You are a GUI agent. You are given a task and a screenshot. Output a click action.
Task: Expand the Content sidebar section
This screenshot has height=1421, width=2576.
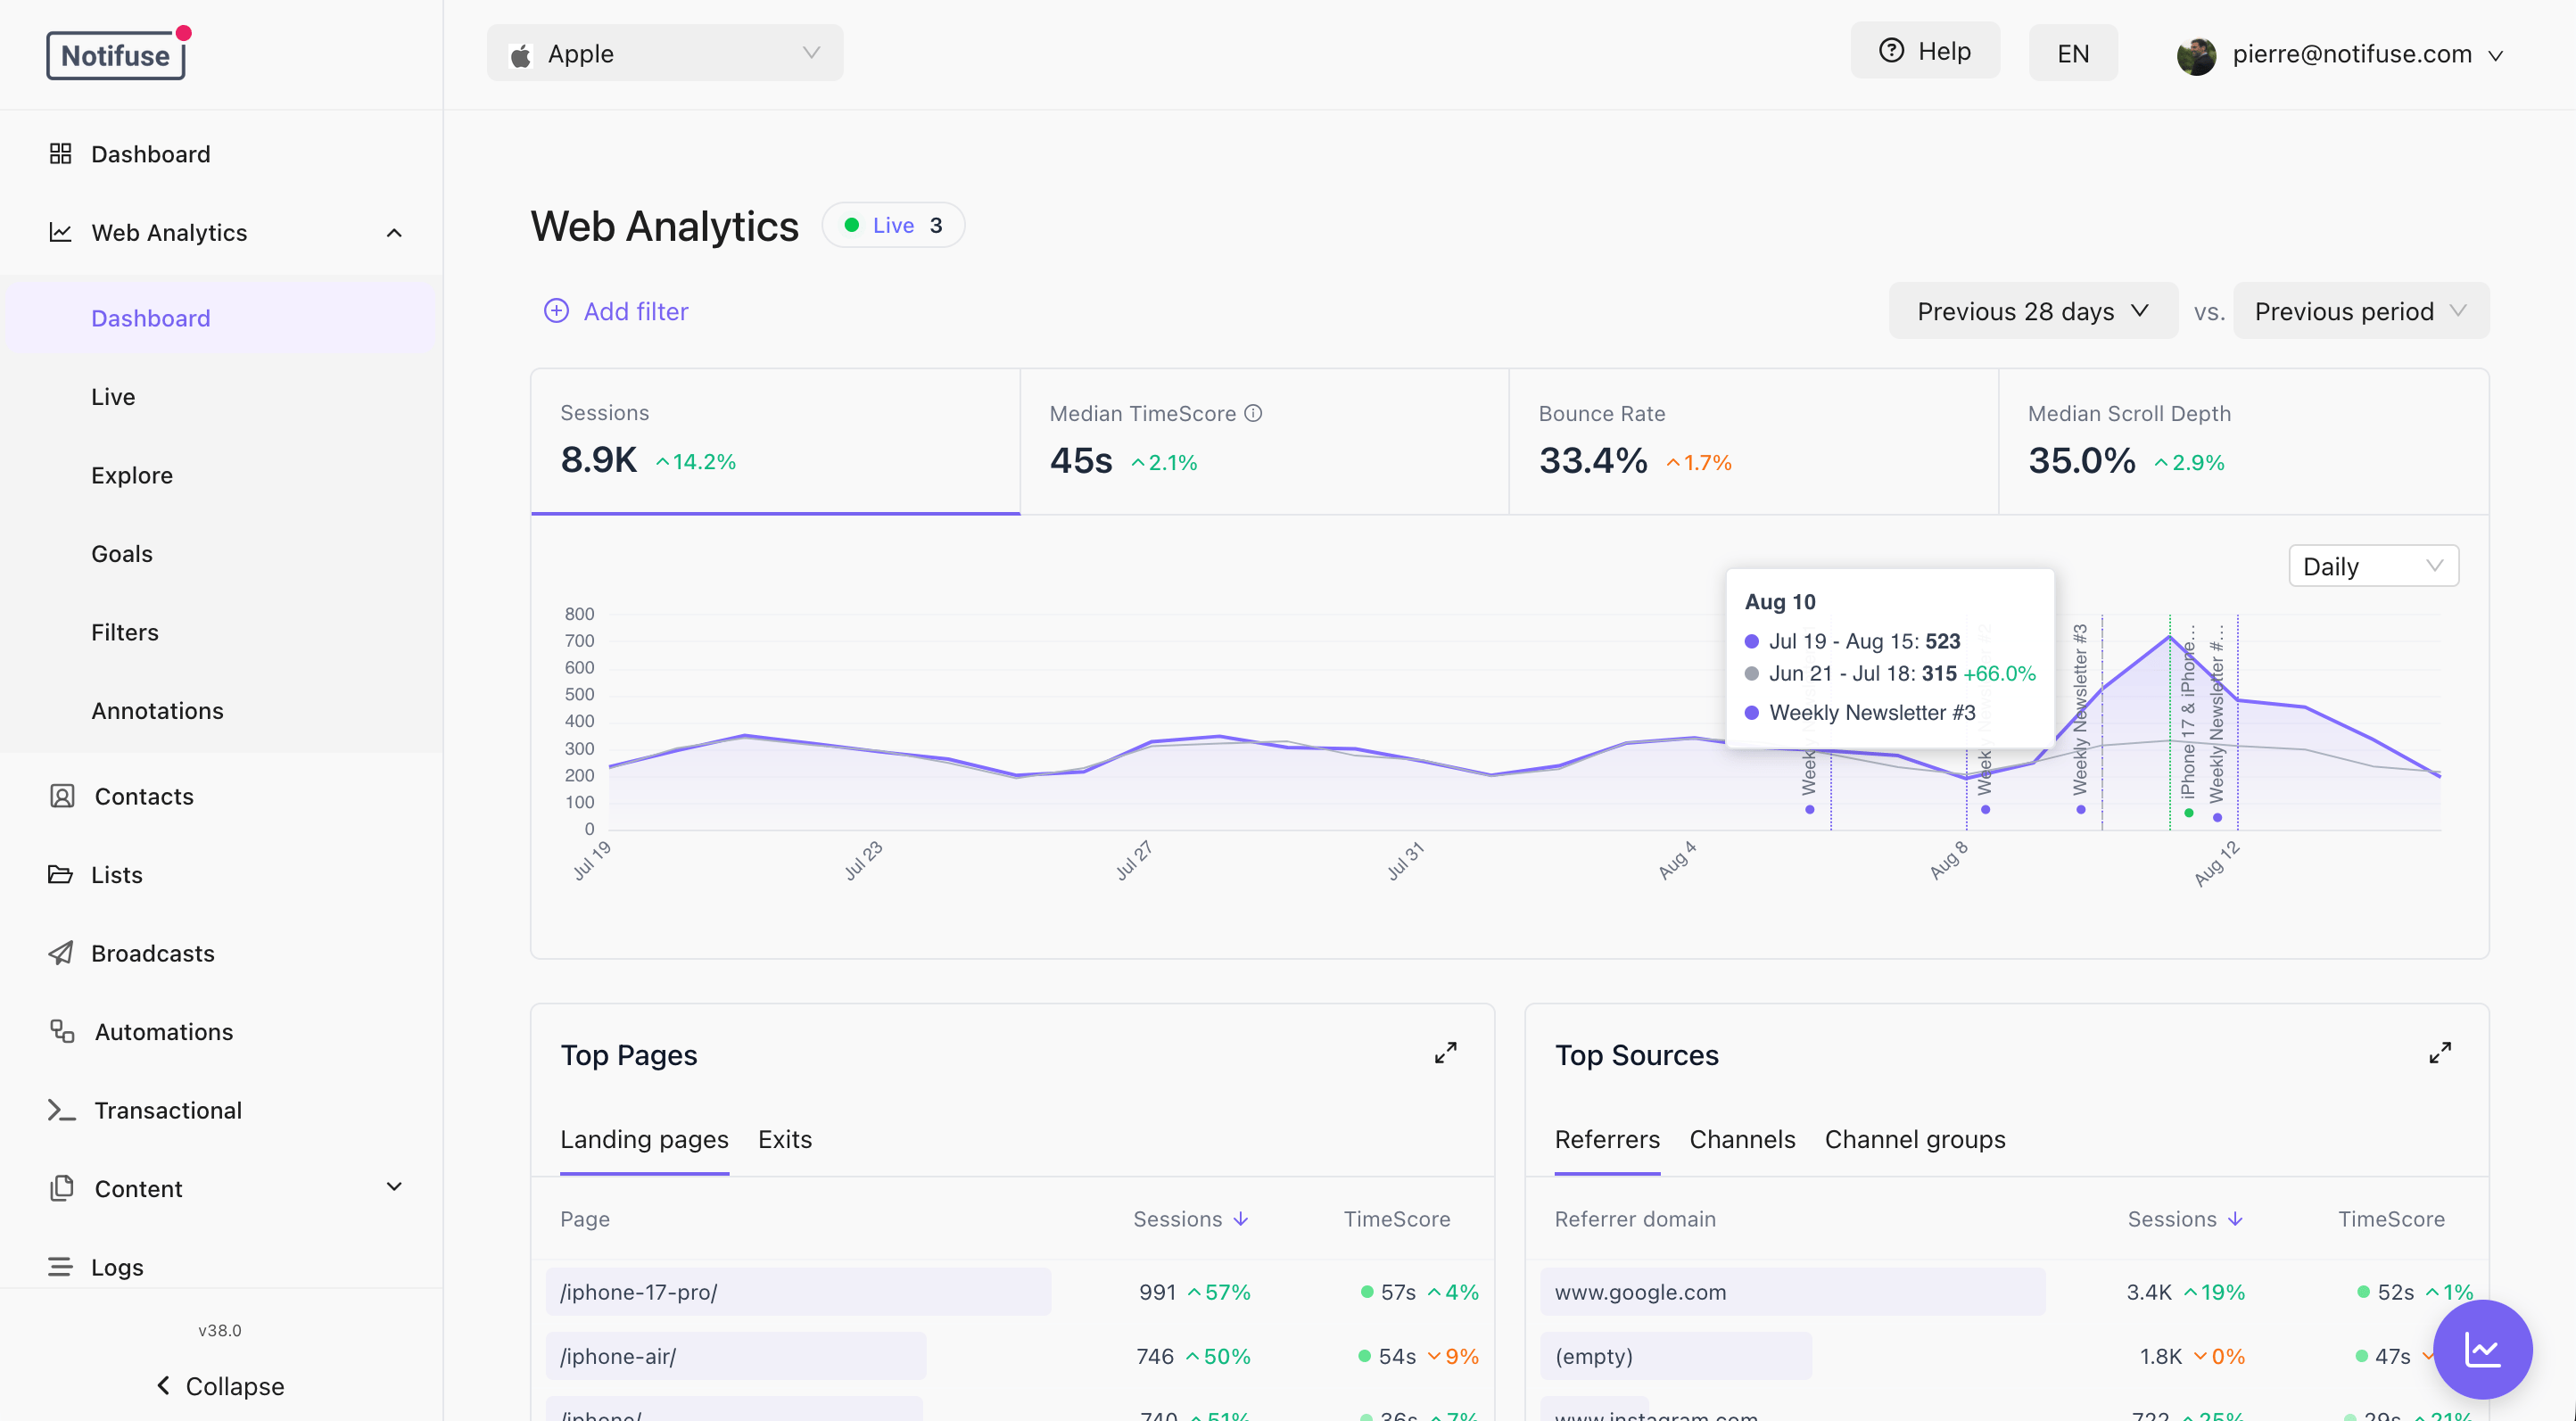394,1187
